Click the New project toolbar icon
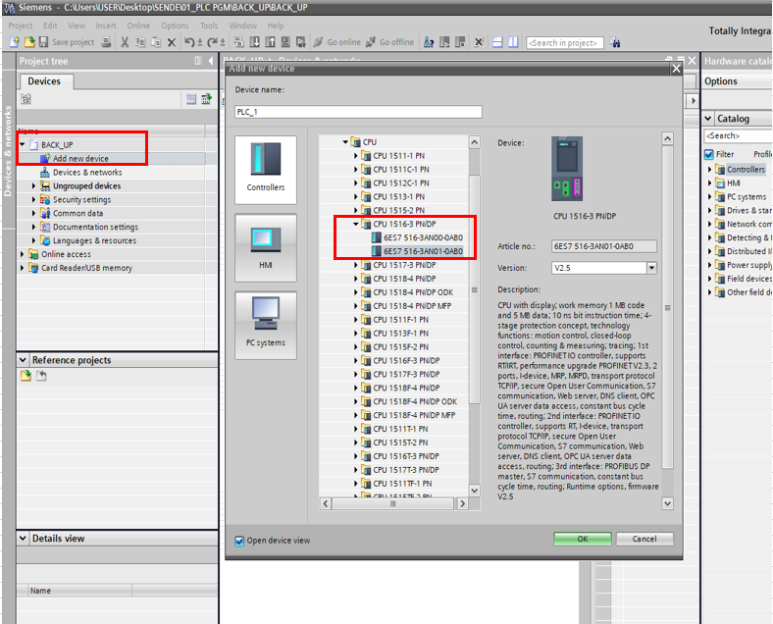The width and height of the screenshot is (773, 624). click(14, 42)
